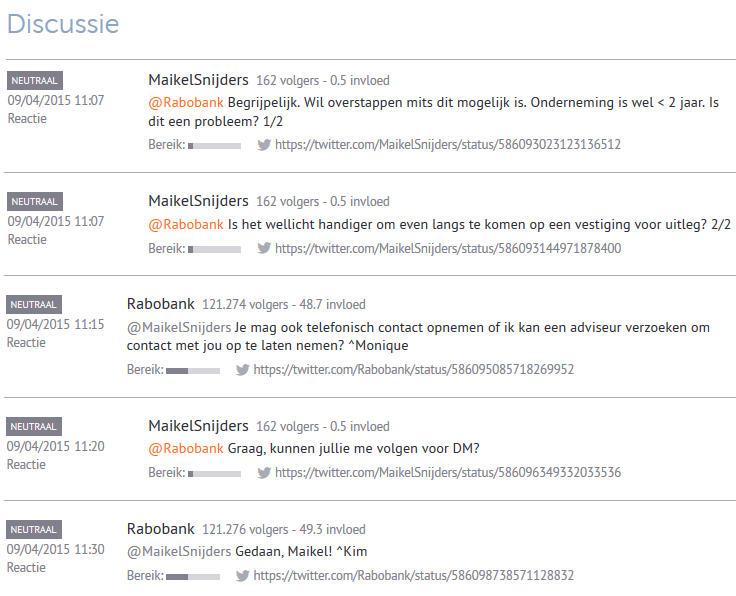This screenshot has height=596, width=736.
Task: Click the Discussie heading
Action: point(63,24)
